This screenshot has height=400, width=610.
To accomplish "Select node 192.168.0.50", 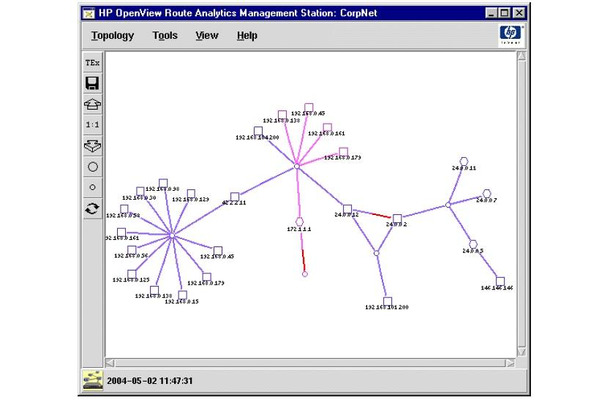I will coord(124,209).
